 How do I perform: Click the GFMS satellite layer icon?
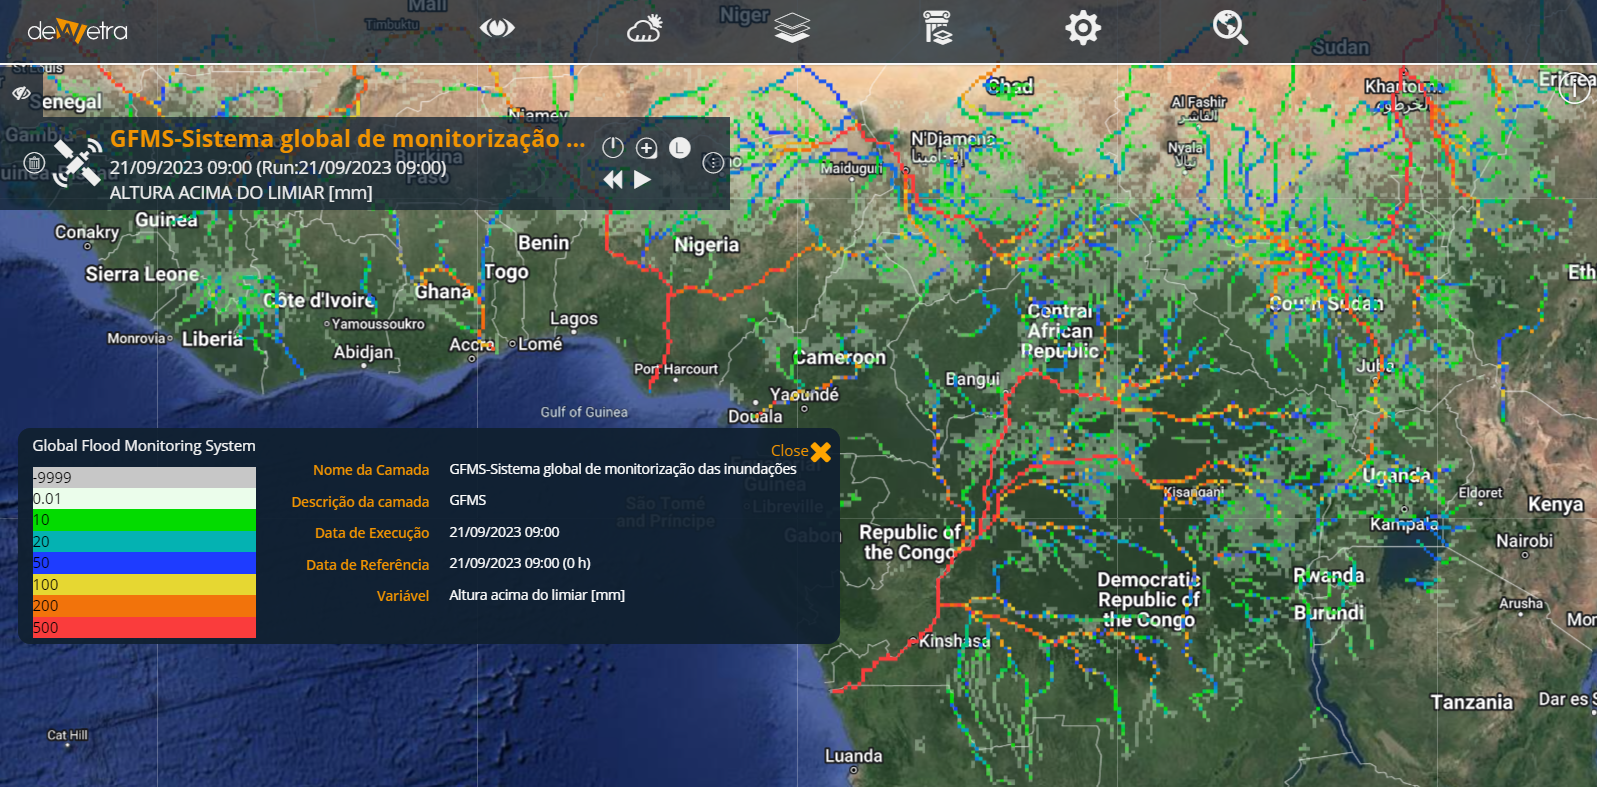[77, 162]
